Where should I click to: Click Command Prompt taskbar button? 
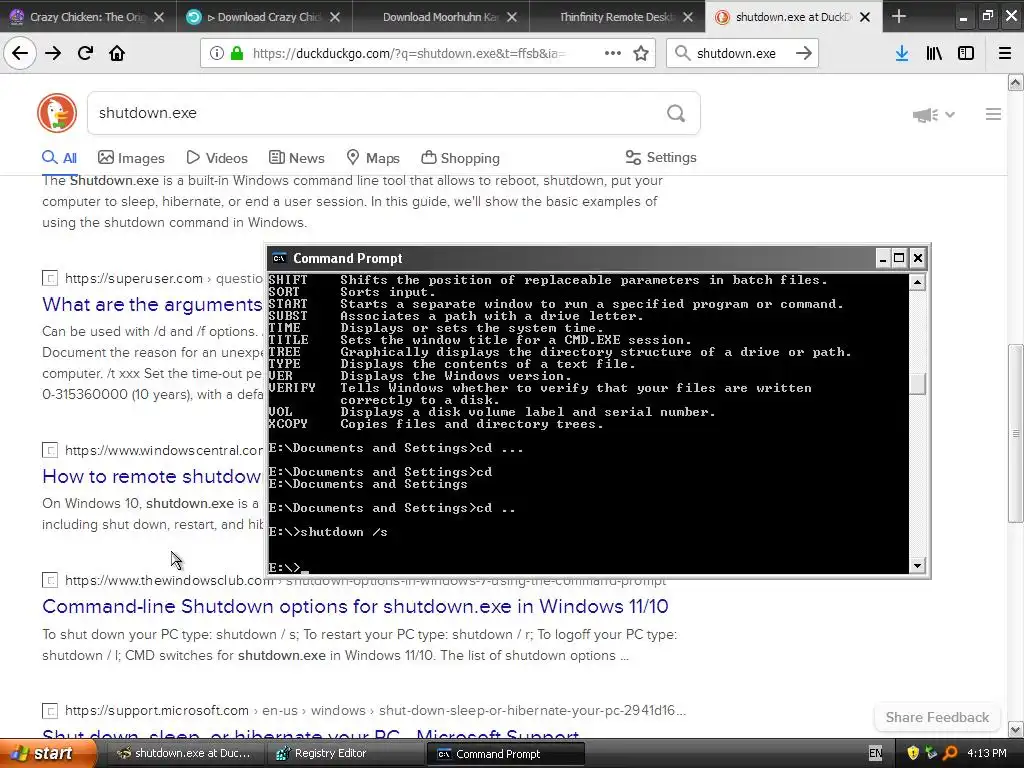point(506,754)
